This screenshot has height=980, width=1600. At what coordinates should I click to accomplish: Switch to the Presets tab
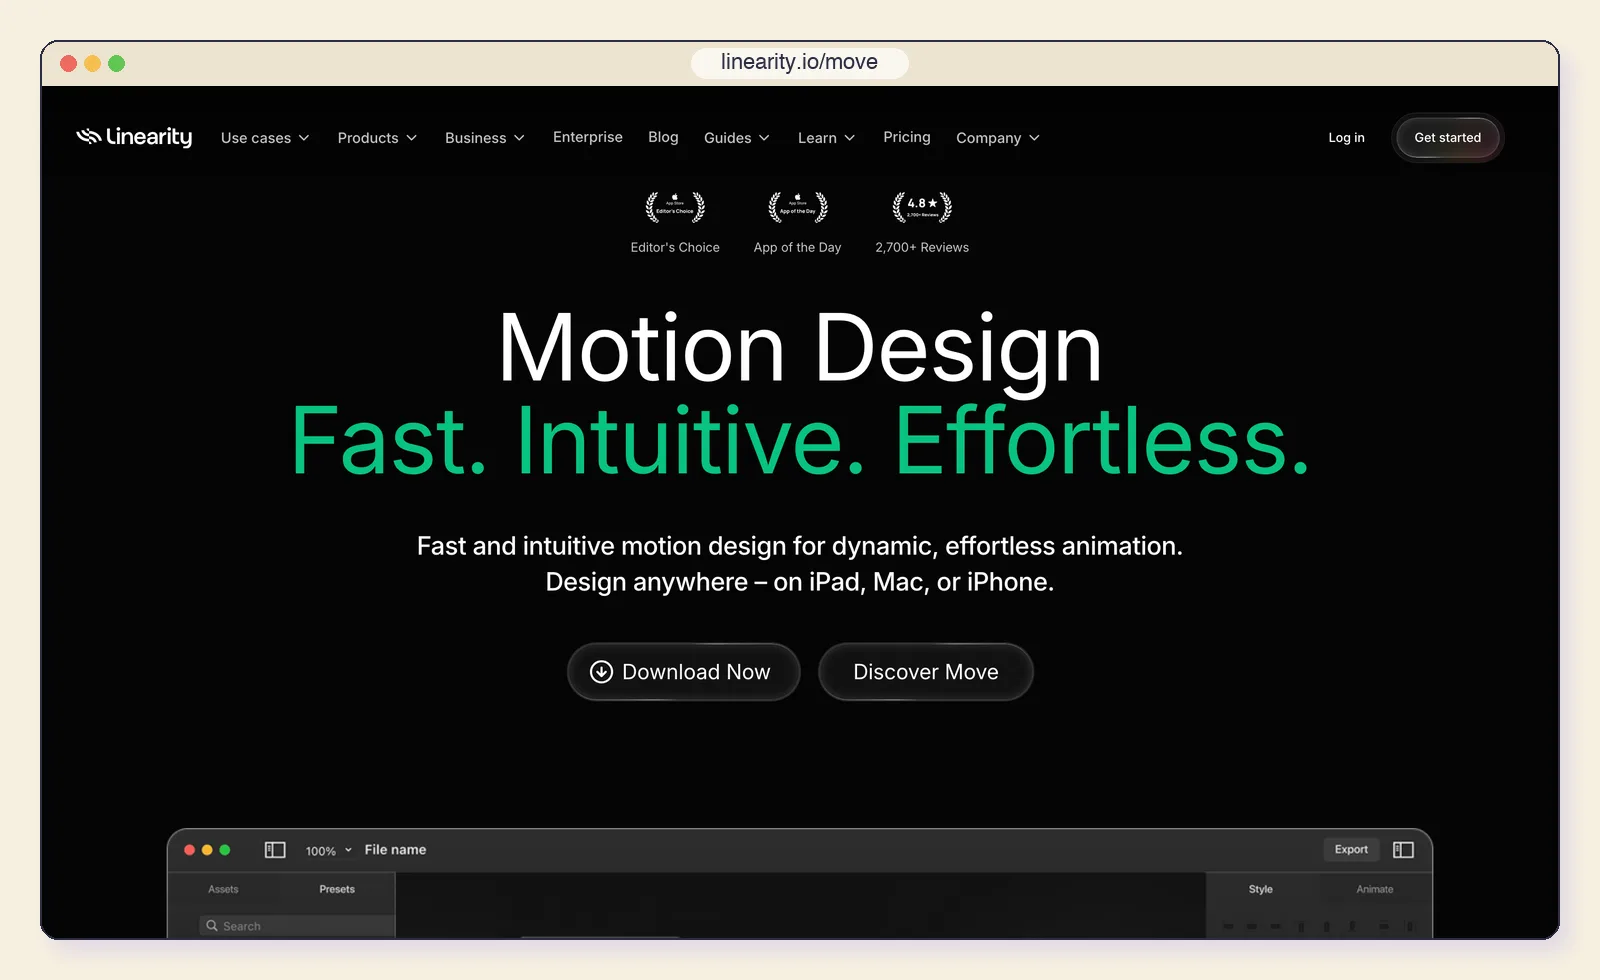337,889
